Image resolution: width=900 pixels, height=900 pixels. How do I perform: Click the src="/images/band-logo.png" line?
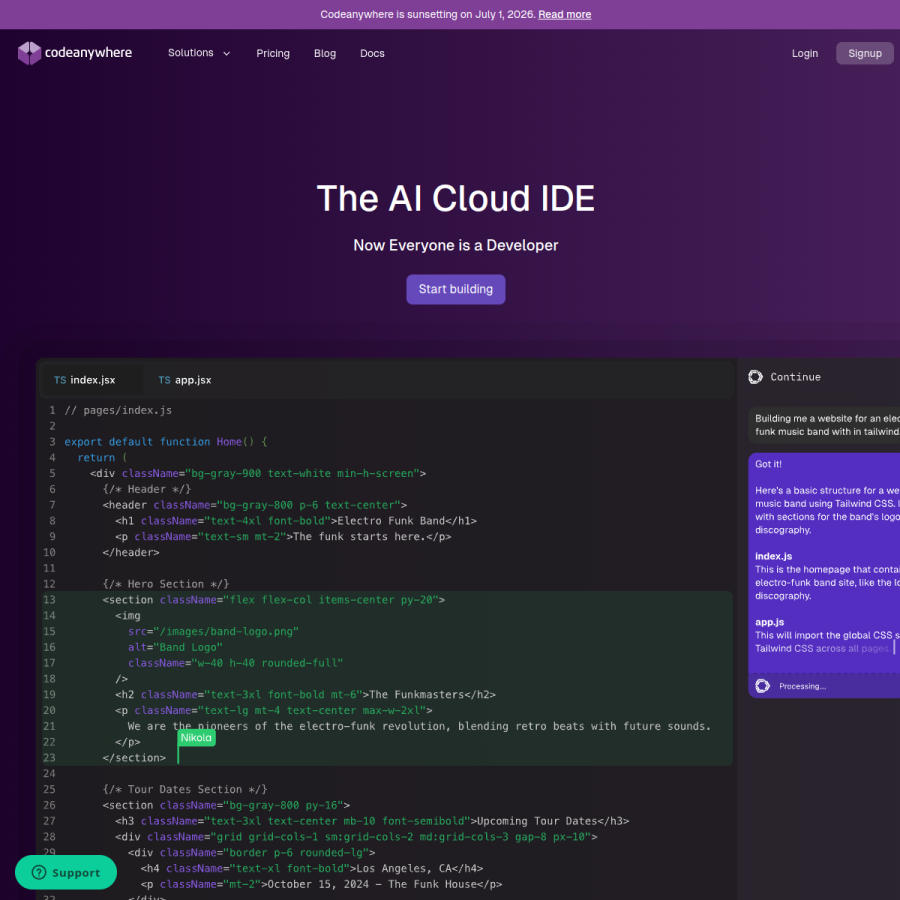pyautogui.click(x=214, y=631)
